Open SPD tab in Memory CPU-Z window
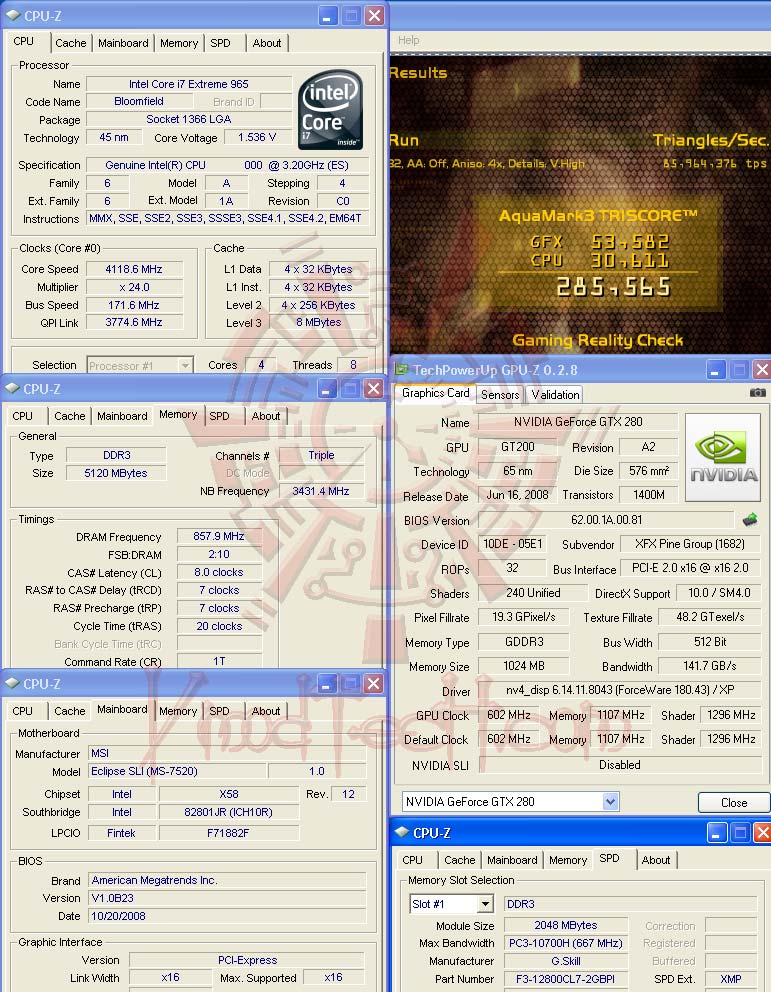The image size is (771, 992). 219,416
